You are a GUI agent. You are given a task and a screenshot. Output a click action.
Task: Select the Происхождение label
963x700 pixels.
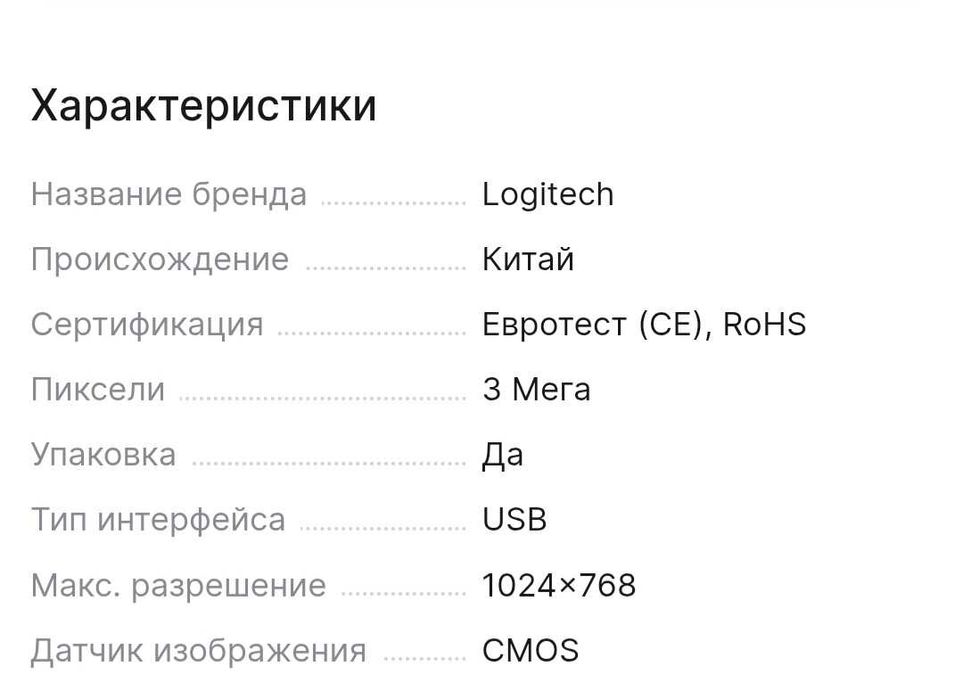pos(160,259)
